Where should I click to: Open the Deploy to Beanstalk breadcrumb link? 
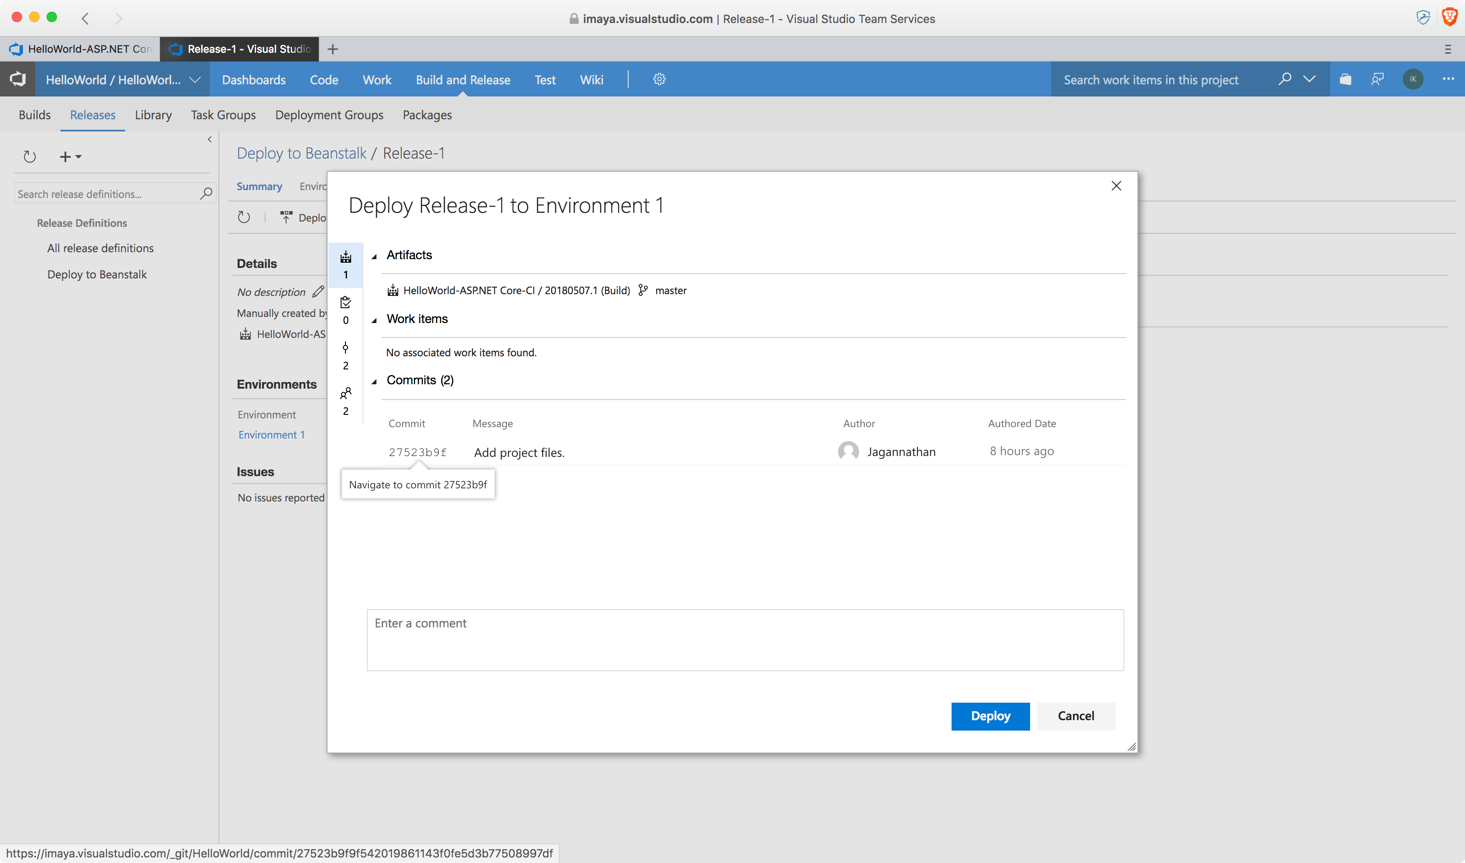[301, 153]
